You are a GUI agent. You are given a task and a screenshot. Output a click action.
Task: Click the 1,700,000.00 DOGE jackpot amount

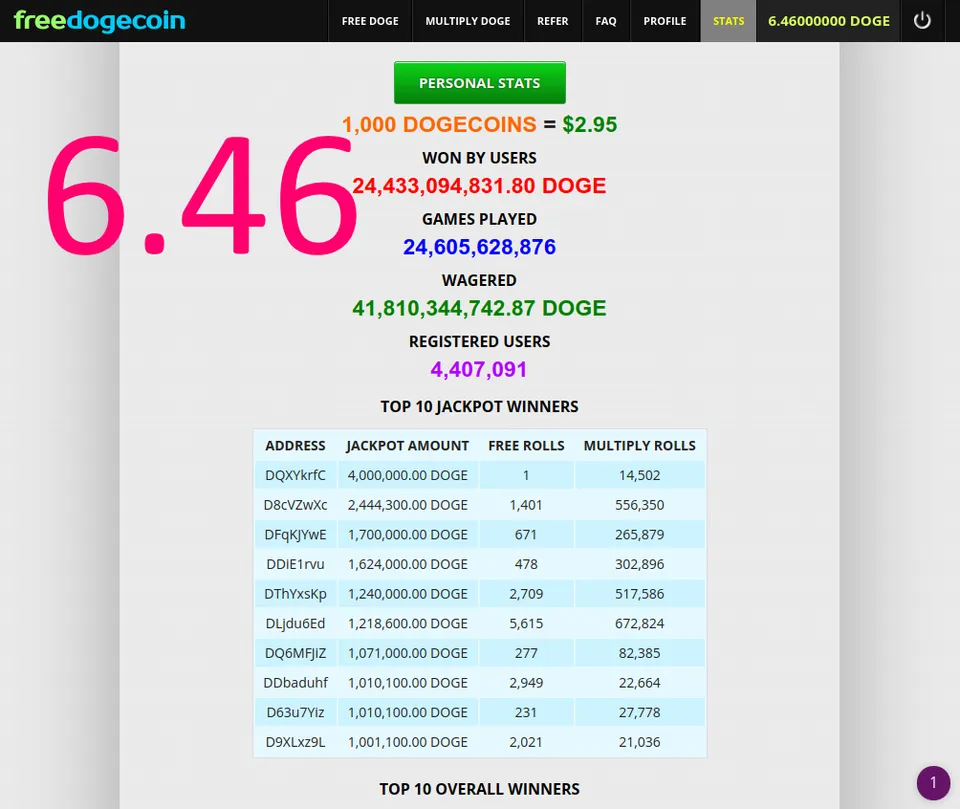coord(407,535)
